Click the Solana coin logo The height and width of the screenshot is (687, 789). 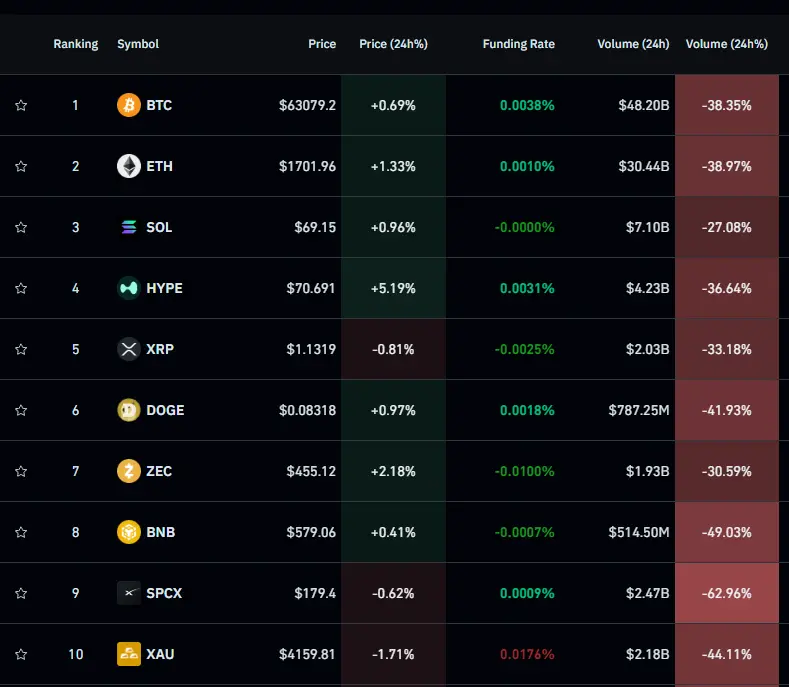[x=129, y=227]
